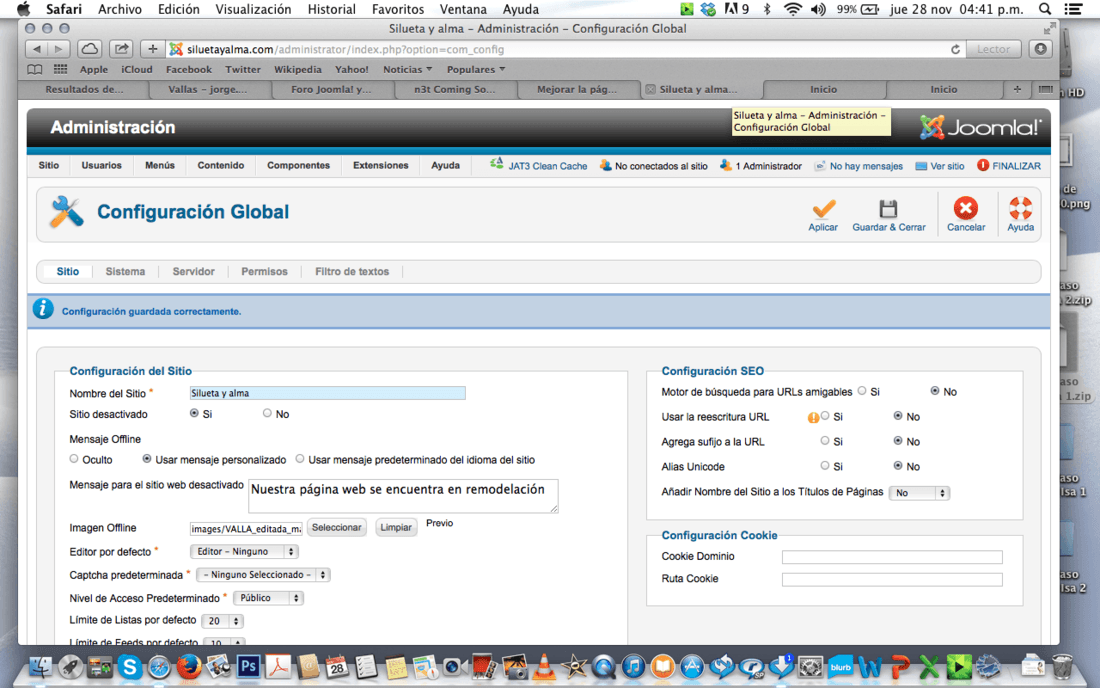The width and height of the screenshot is (1100, 688).
Task: Click the add bookmark plus icon
Action: tap(152, 49)
